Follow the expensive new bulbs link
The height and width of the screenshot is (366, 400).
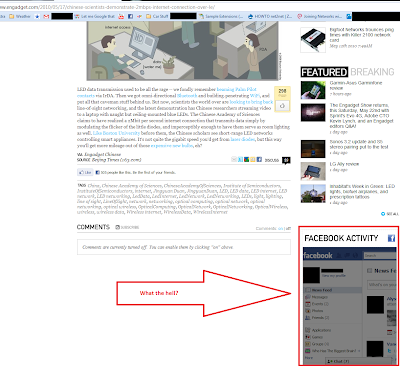point(172,146)
